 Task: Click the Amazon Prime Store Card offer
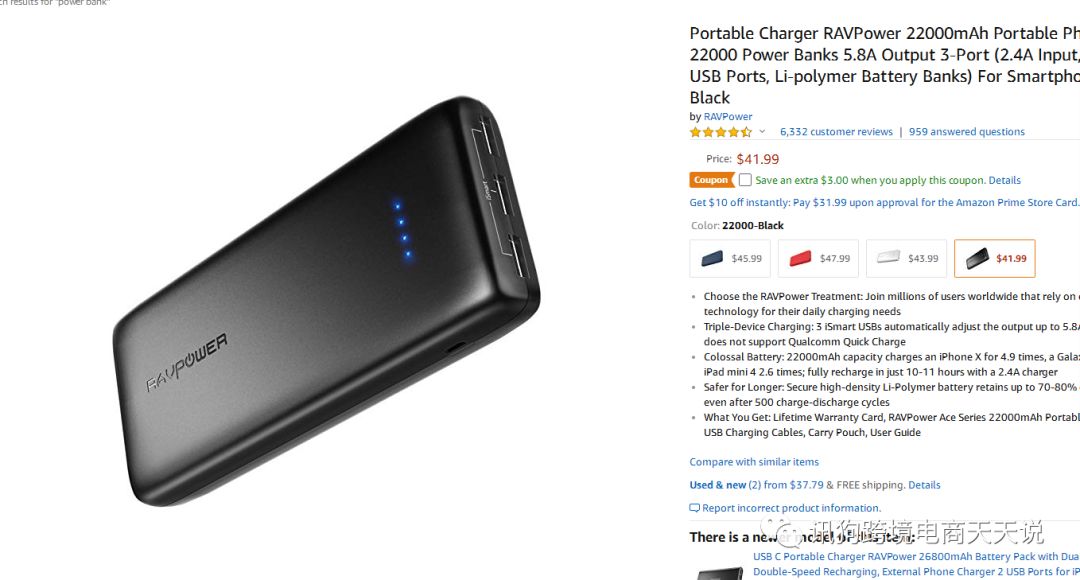point(884,203)
